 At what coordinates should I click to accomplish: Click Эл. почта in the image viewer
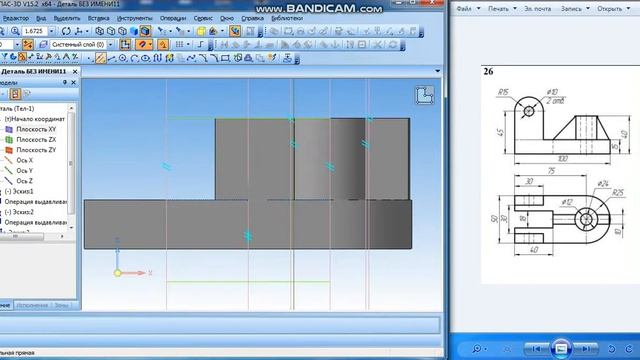538,8
